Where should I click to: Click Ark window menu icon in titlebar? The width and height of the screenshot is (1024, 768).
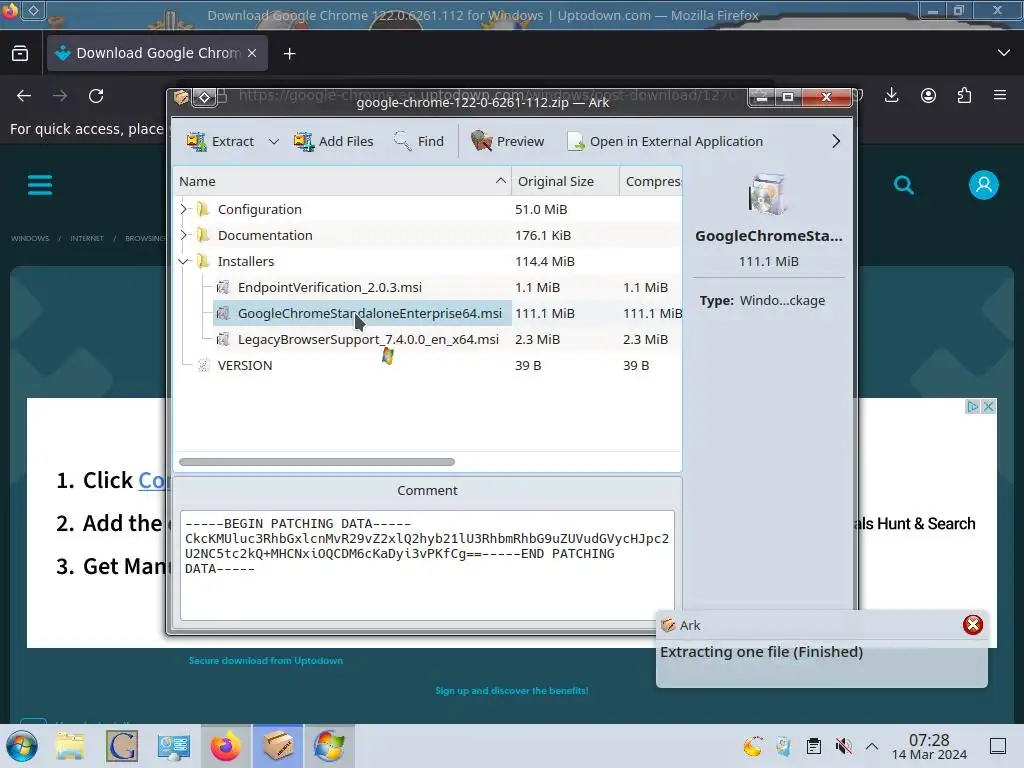[x=182, y=97]
